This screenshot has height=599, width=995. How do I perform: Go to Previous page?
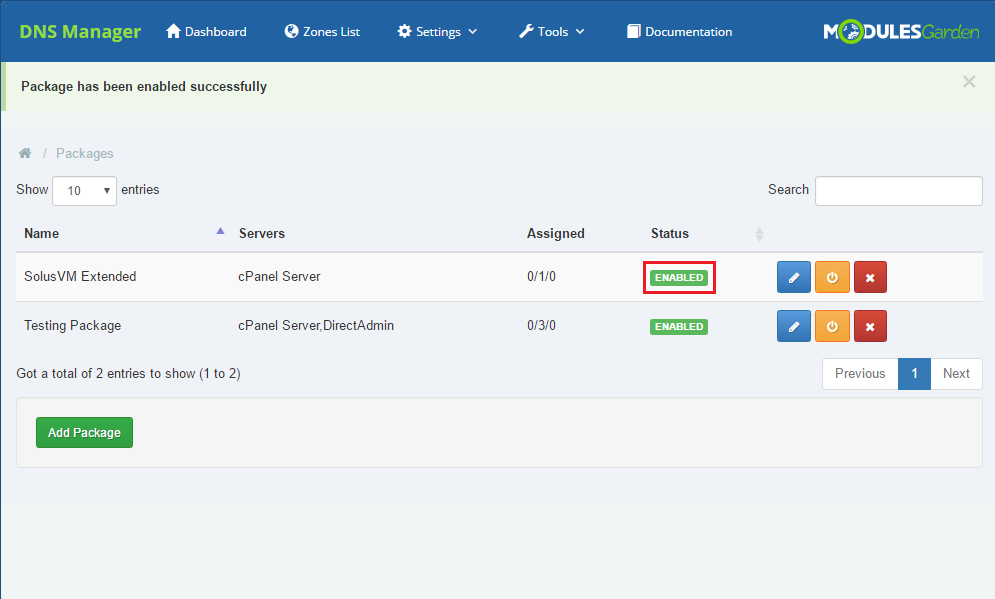click(x=860, y=373)
